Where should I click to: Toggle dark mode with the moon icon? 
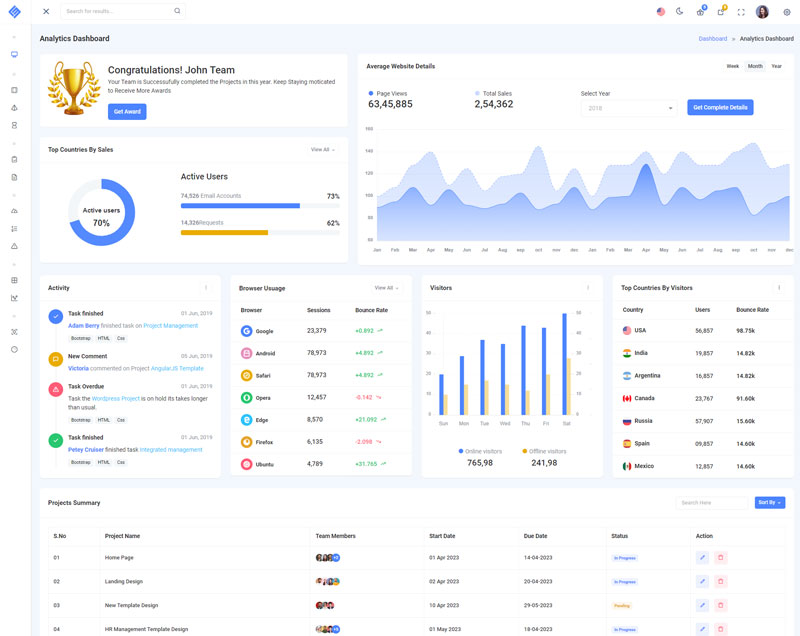click(x=680, y=12)
